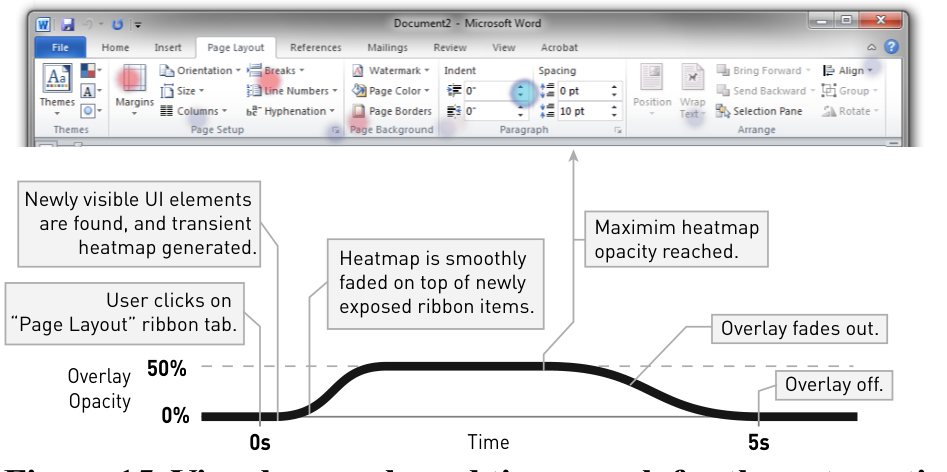Open the Selection Pane
Screen dimensions: 947x472
759,111
